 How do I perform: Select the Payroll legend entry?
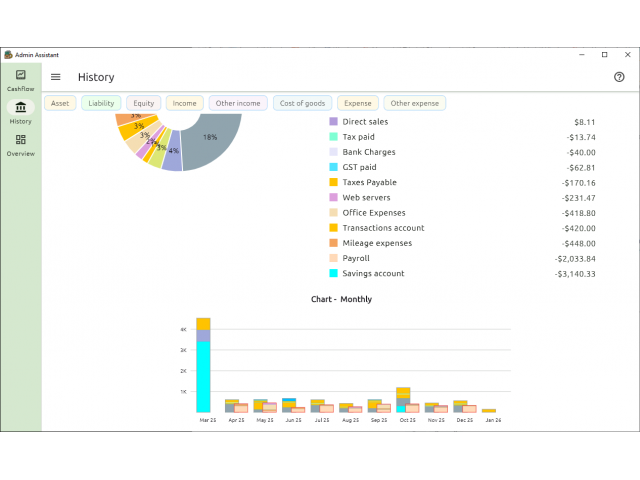coord(356,258)
